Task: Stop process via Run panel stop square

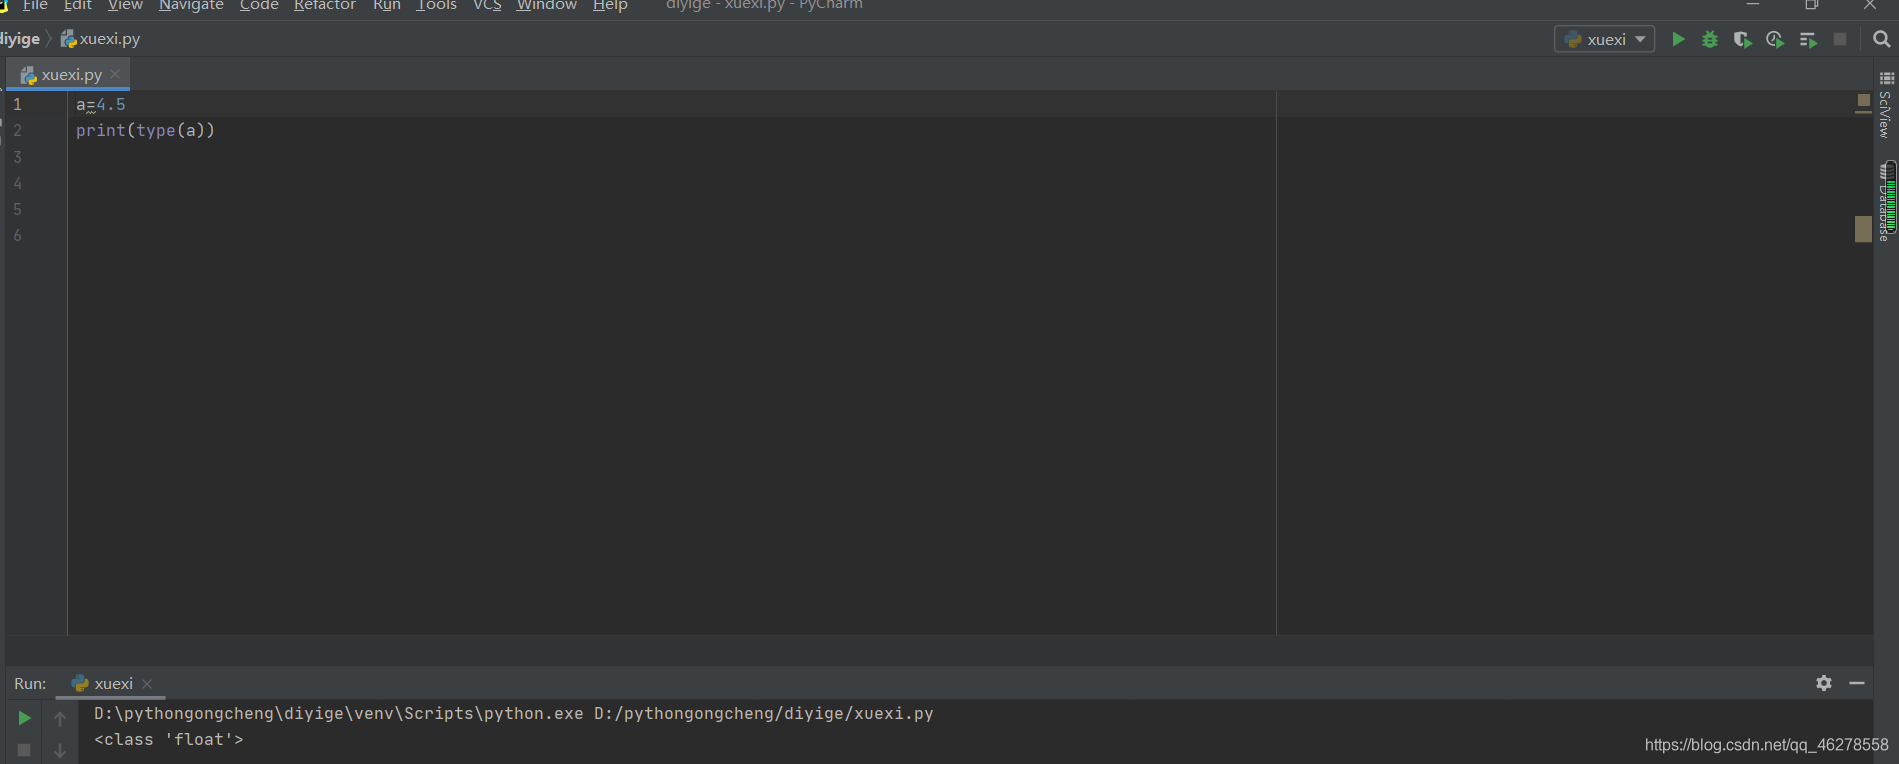Action: tap(24, 749)
